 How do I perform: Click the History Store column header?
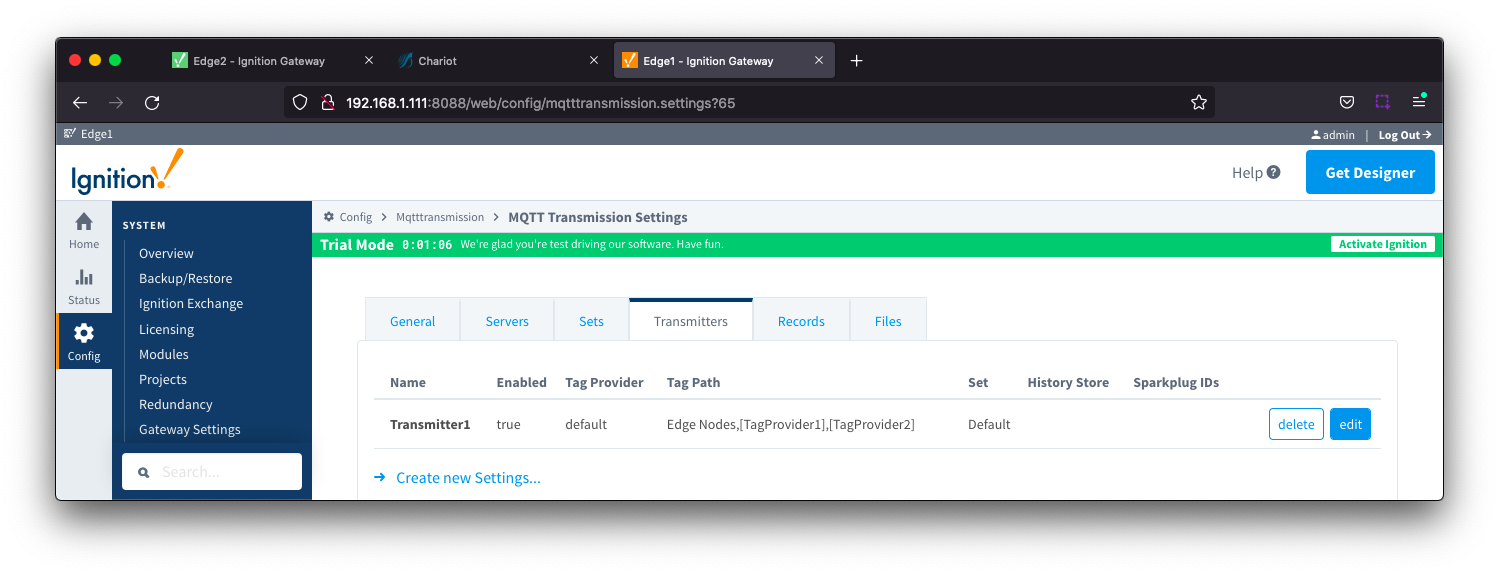click(x=1068, y=382)
